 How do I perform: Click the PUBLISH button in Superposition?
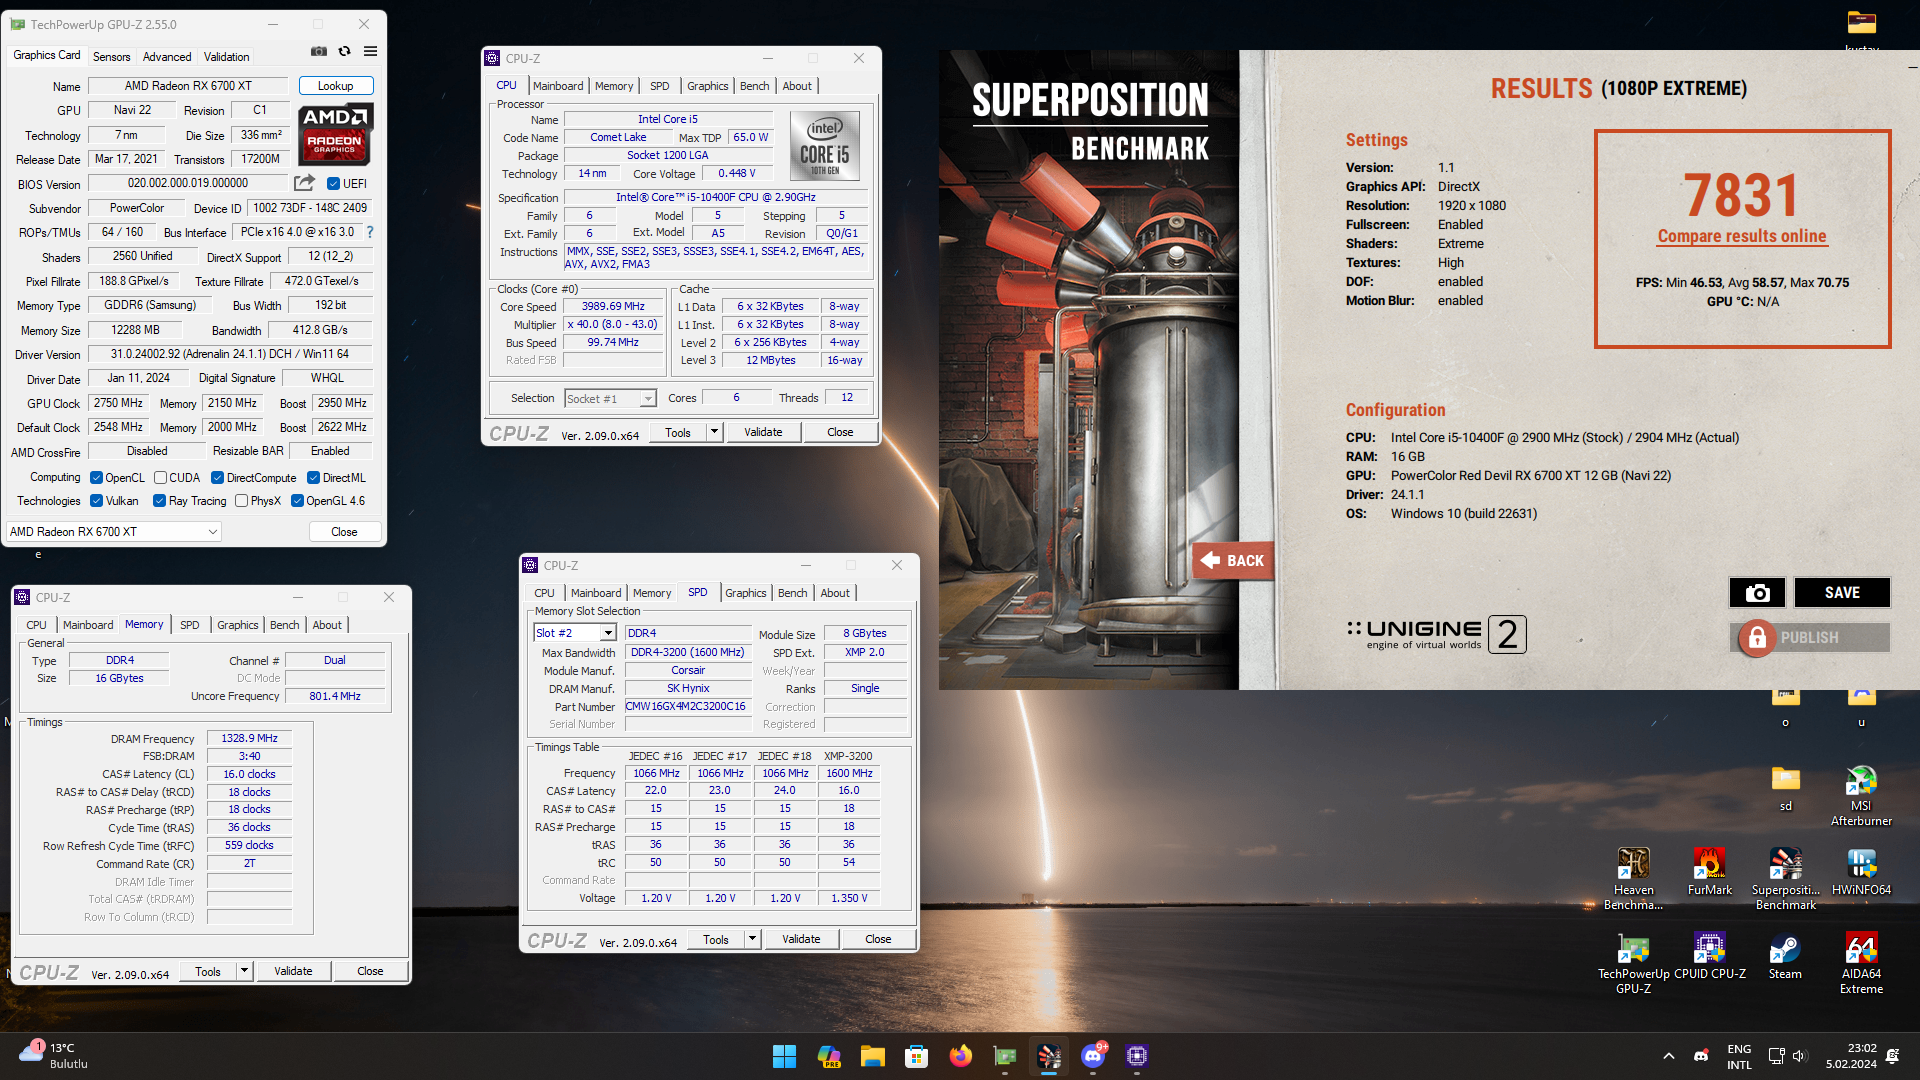(x=1810, y=638)
